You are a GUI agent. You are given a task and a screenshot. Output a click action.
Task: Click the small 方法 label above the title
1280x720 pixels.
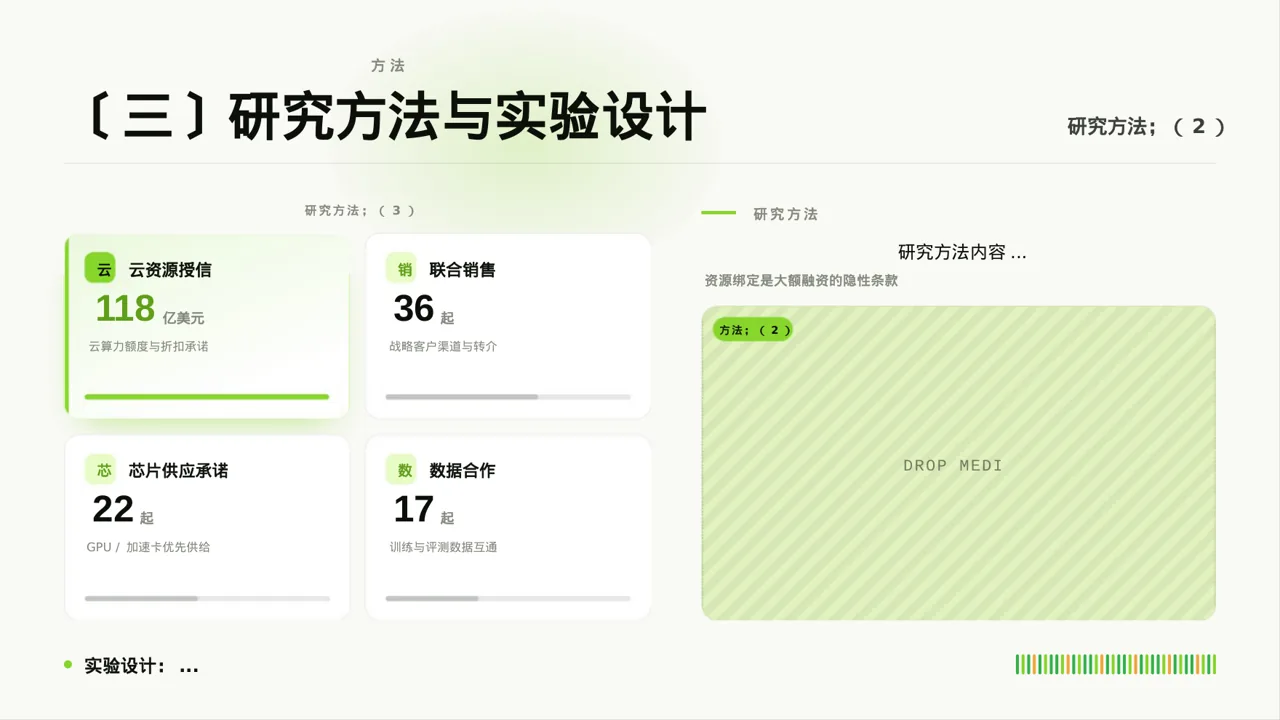click(388, 66)
